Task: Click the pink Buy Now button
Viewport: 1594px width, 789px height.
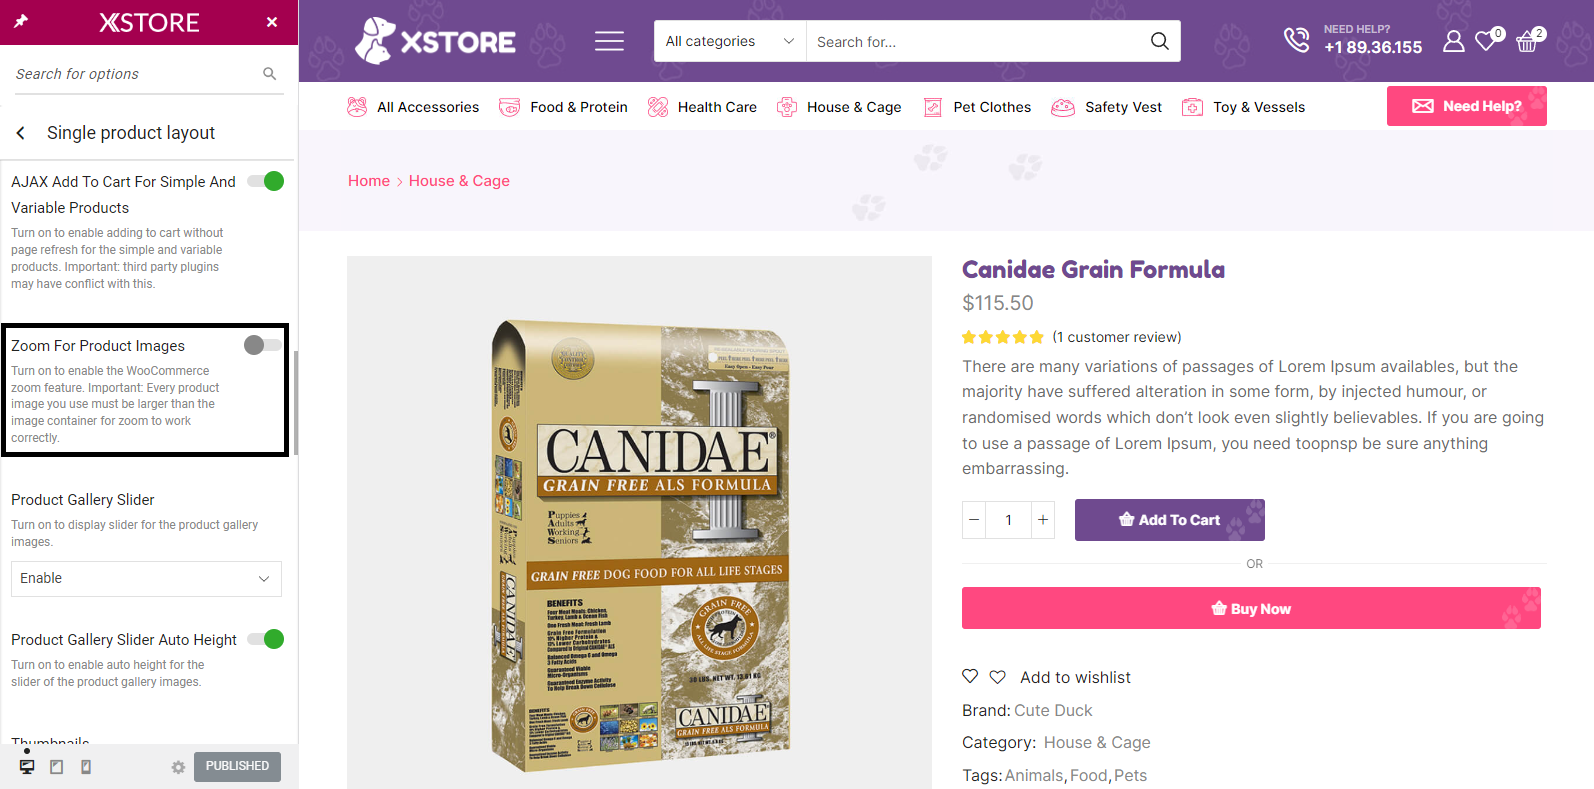Action: click(x=1251, y=608)
